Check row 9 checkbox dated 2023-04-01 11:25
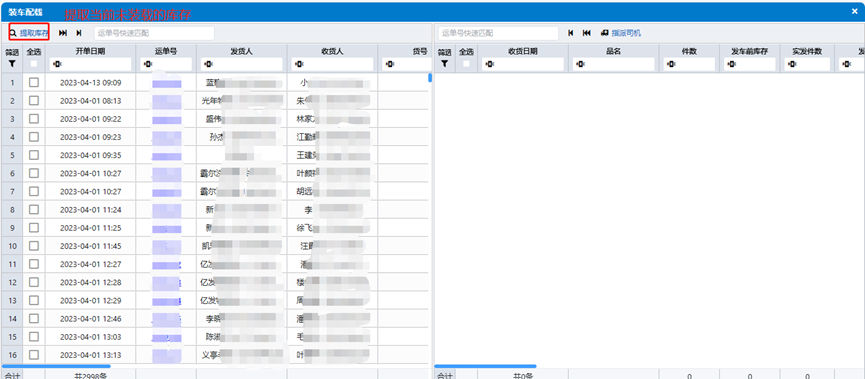This screenshot has height=379, width=865. pyautogui.click(x=34, y=227)
